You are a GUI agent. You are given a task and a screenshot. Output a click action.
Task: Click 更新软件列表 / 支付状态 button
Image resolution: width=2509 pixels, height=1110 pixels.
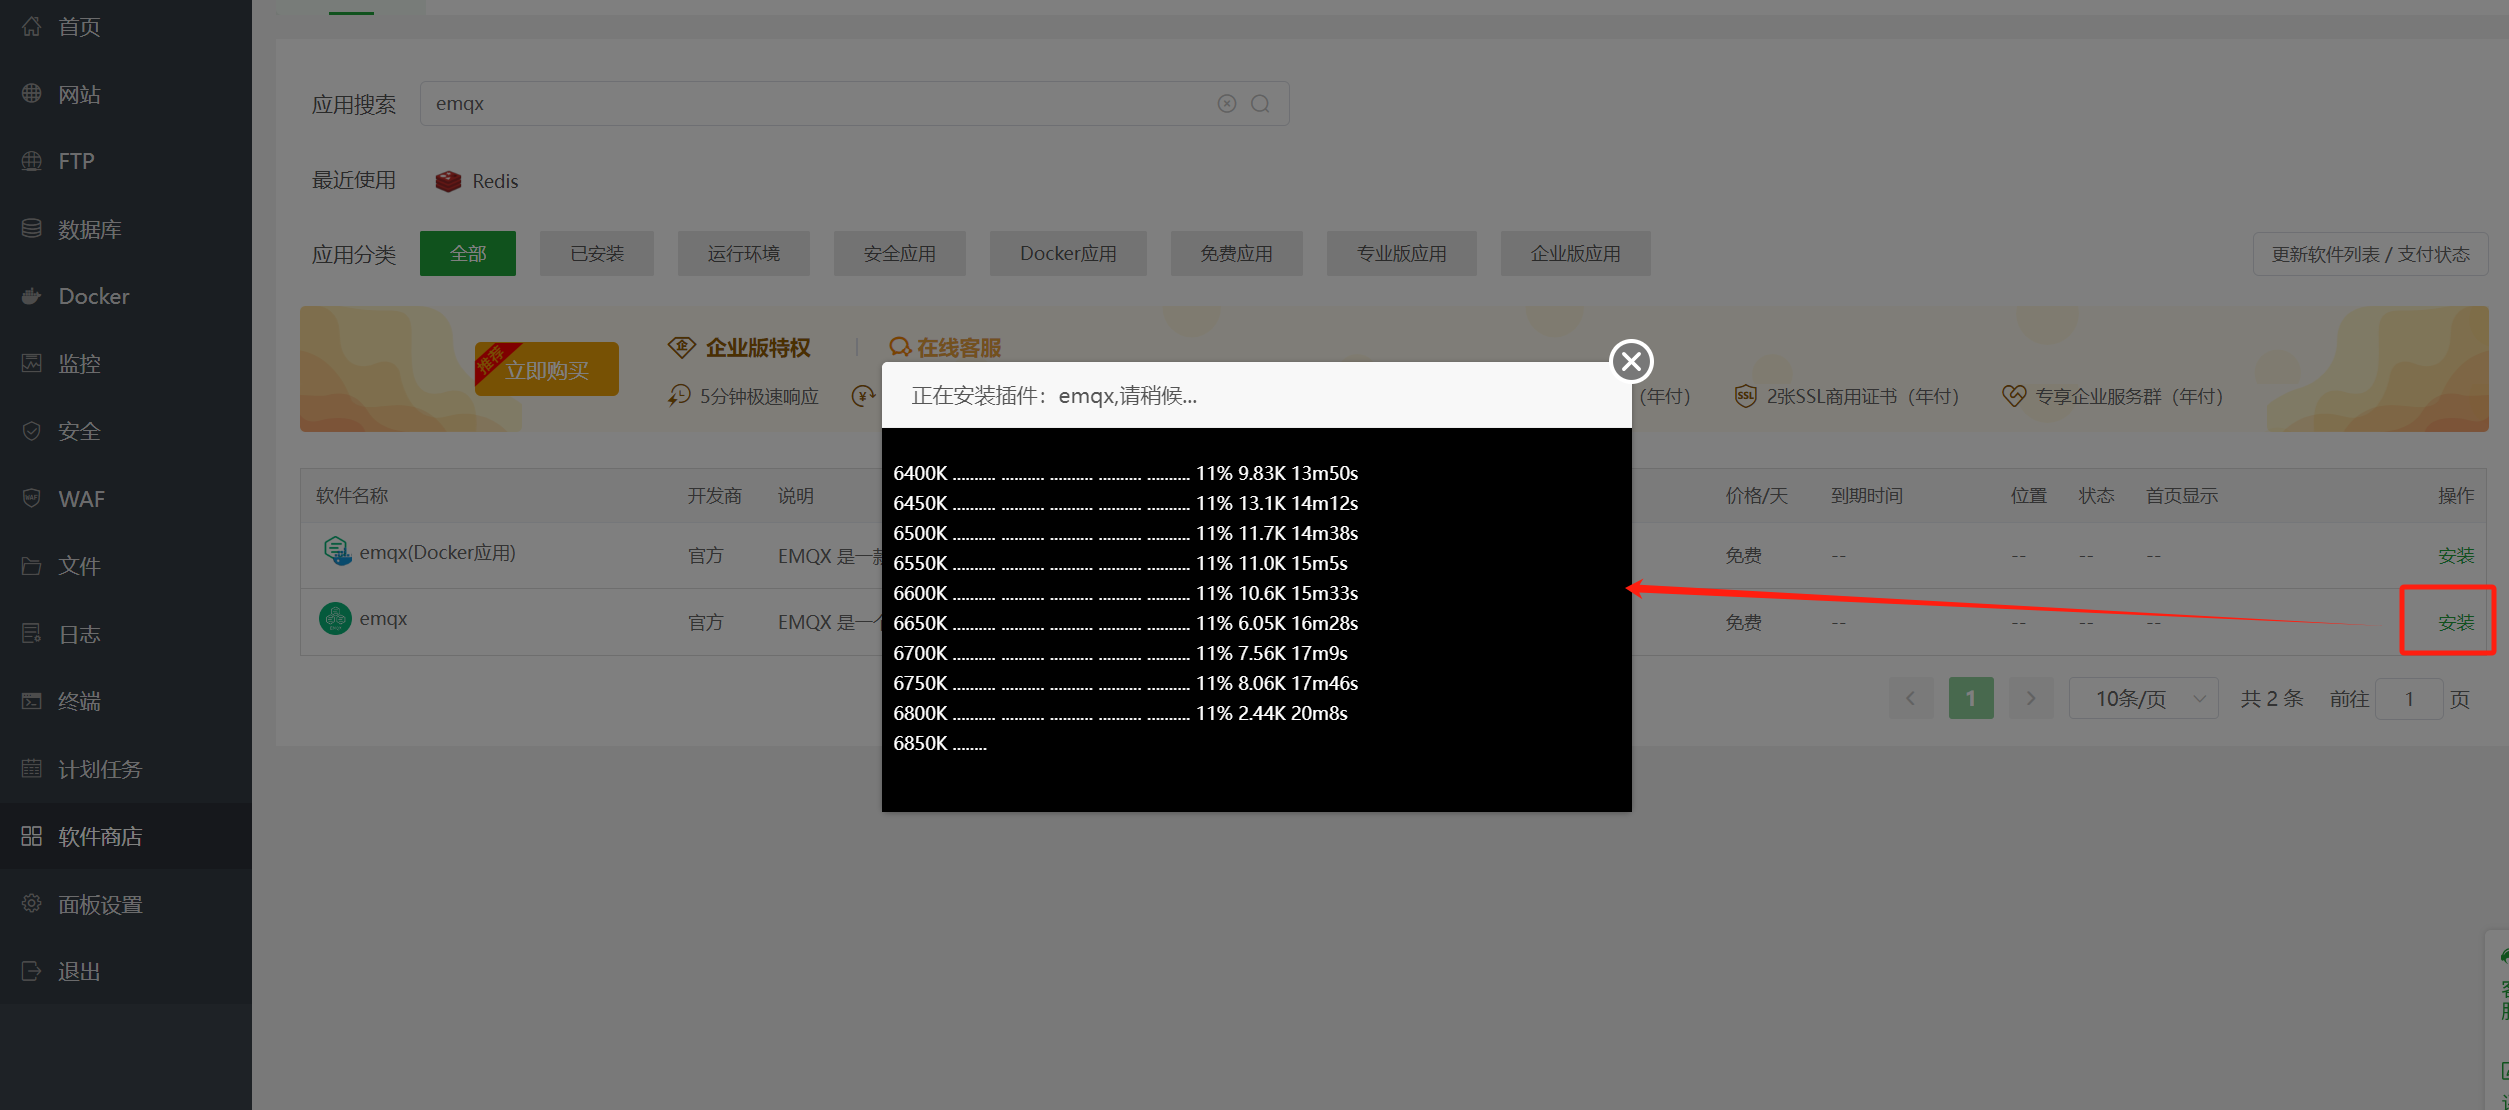pyautogui.click(x=2370, y=254)
